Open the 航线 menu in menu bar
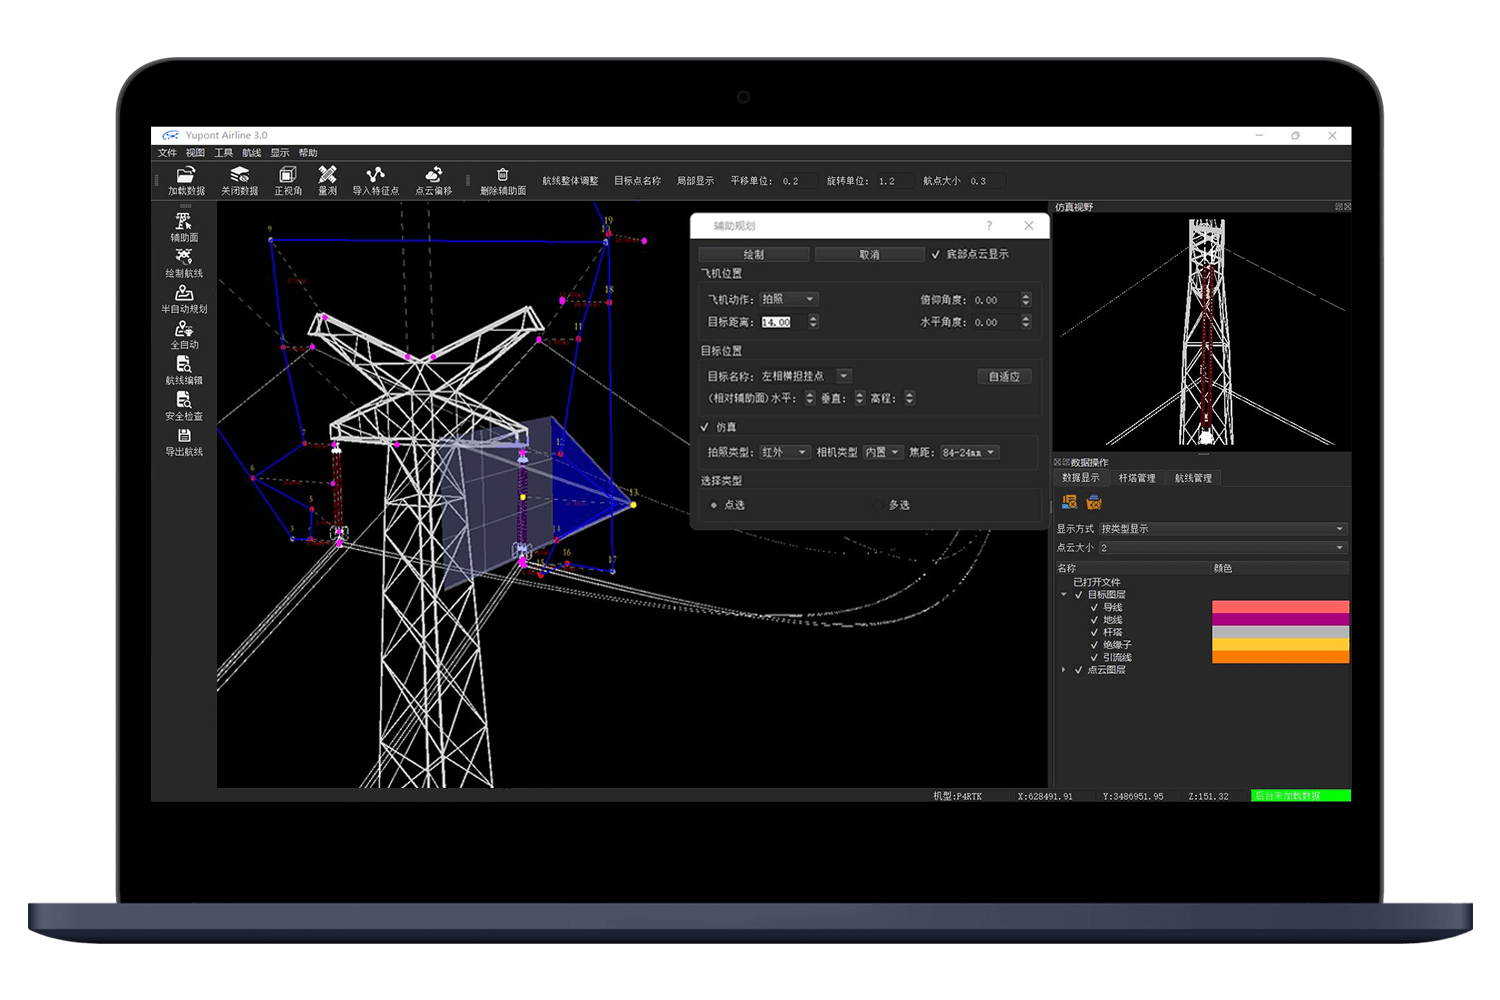 [251, 153]
